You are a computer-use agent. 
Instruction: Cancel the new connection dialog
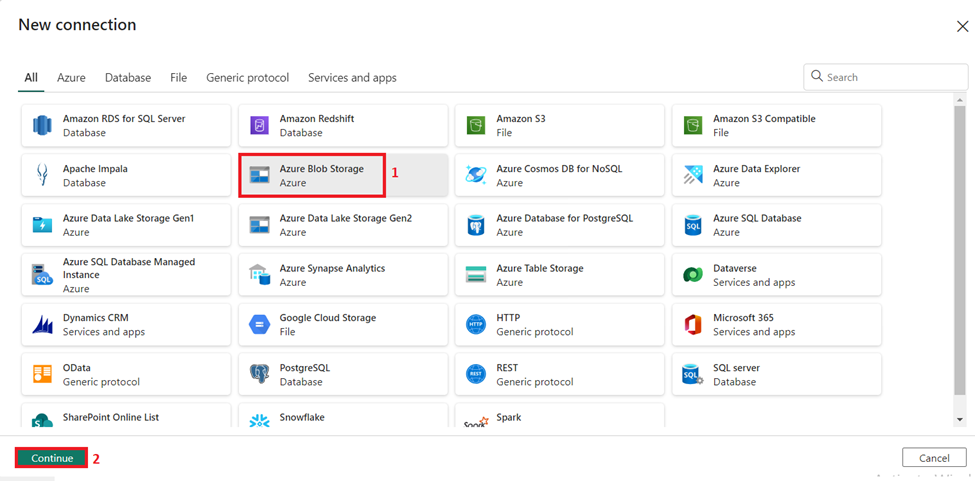pyautogui.click(x=934, y=458)
